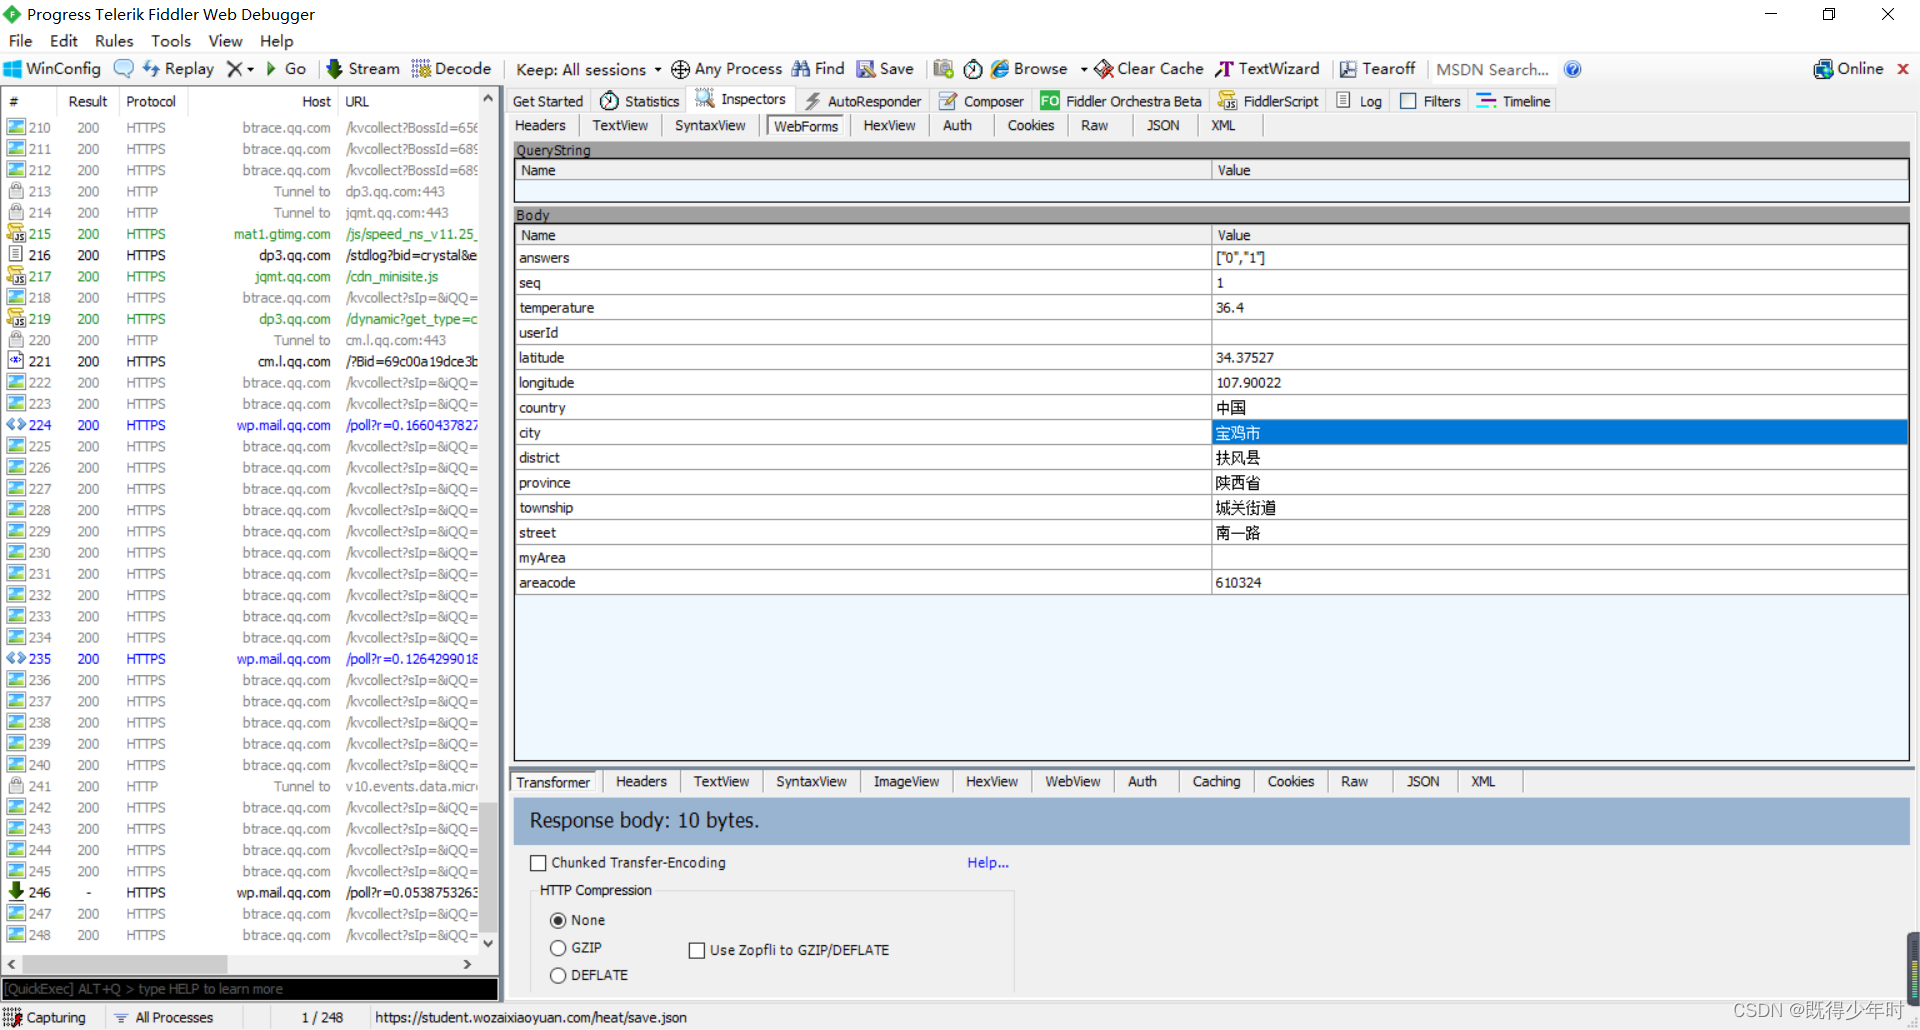Click the timer stopwatch icon
This screenshot has height=1030, width=1920.
973,69
